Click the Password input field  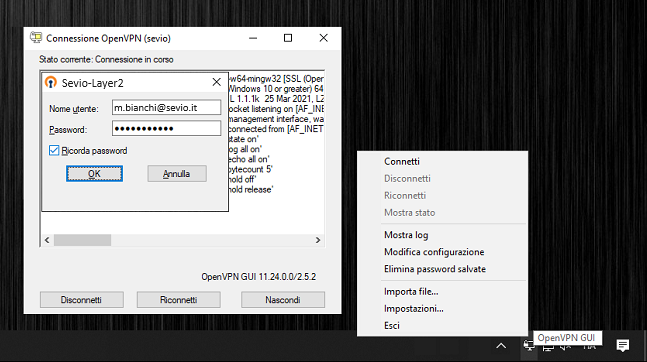coord(166,128)
